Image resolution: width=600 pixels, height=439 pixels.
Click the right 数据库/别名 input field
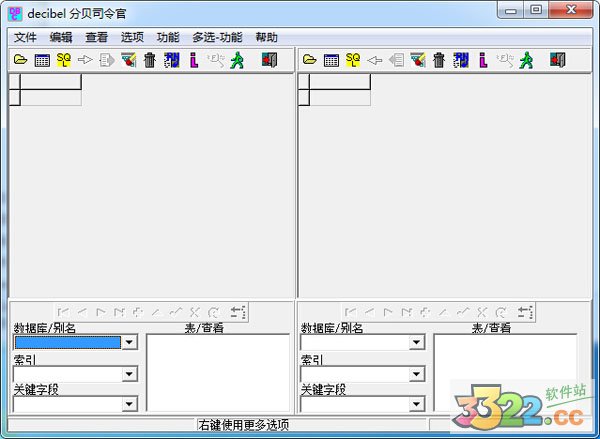pyautogui.click(x=355, y=342)
